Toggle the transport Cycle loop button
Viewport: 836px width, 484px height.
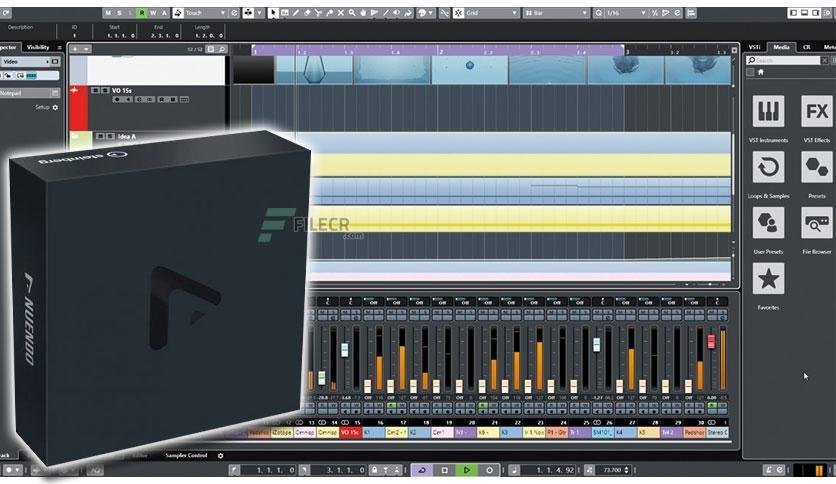pos(421,470)
